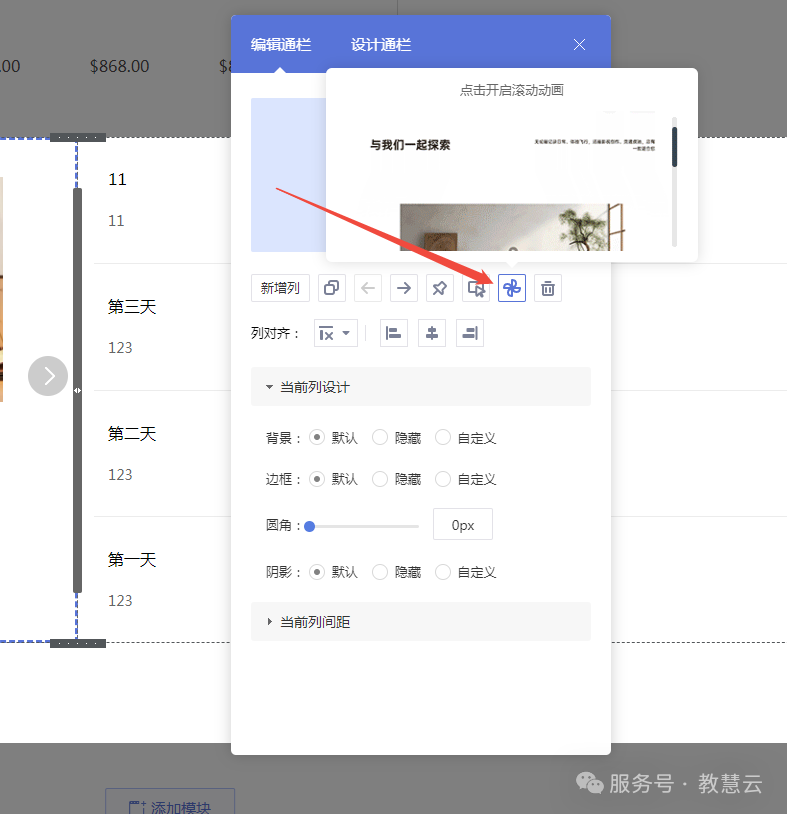787x814 pixels.
Task: Delete column with the trash icon
Action: pyautogui.click(x=548, y=288)
